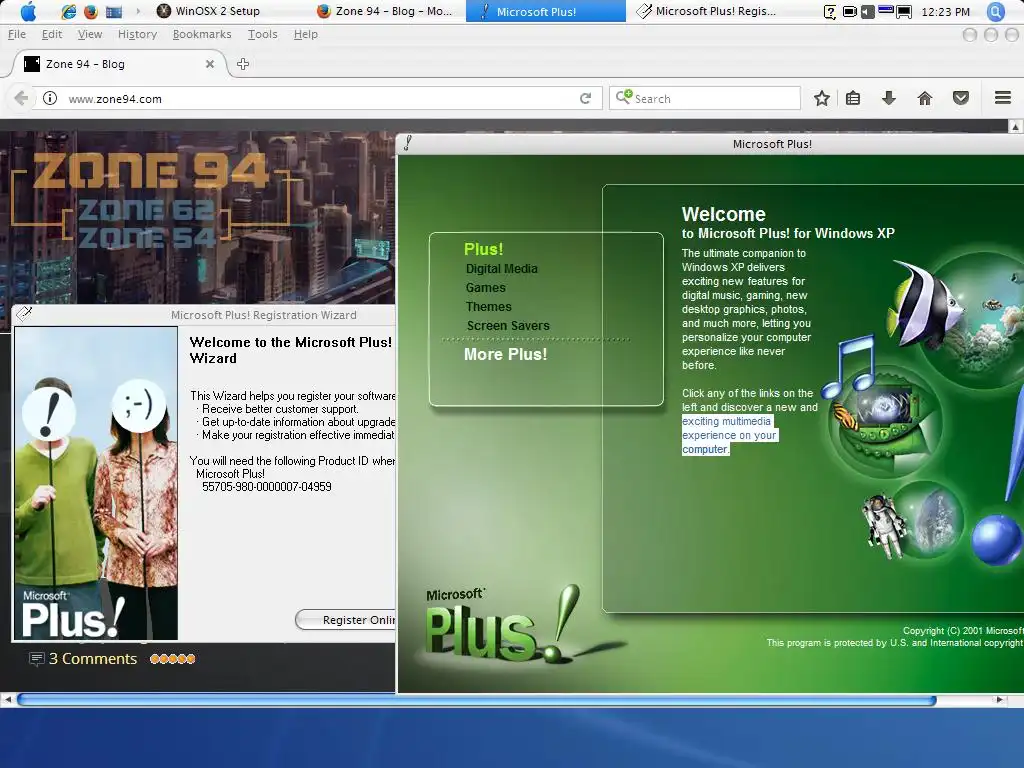Click the five-star rating dots
The width and height of the screenshot is (1024, 768).
point(172,659)
